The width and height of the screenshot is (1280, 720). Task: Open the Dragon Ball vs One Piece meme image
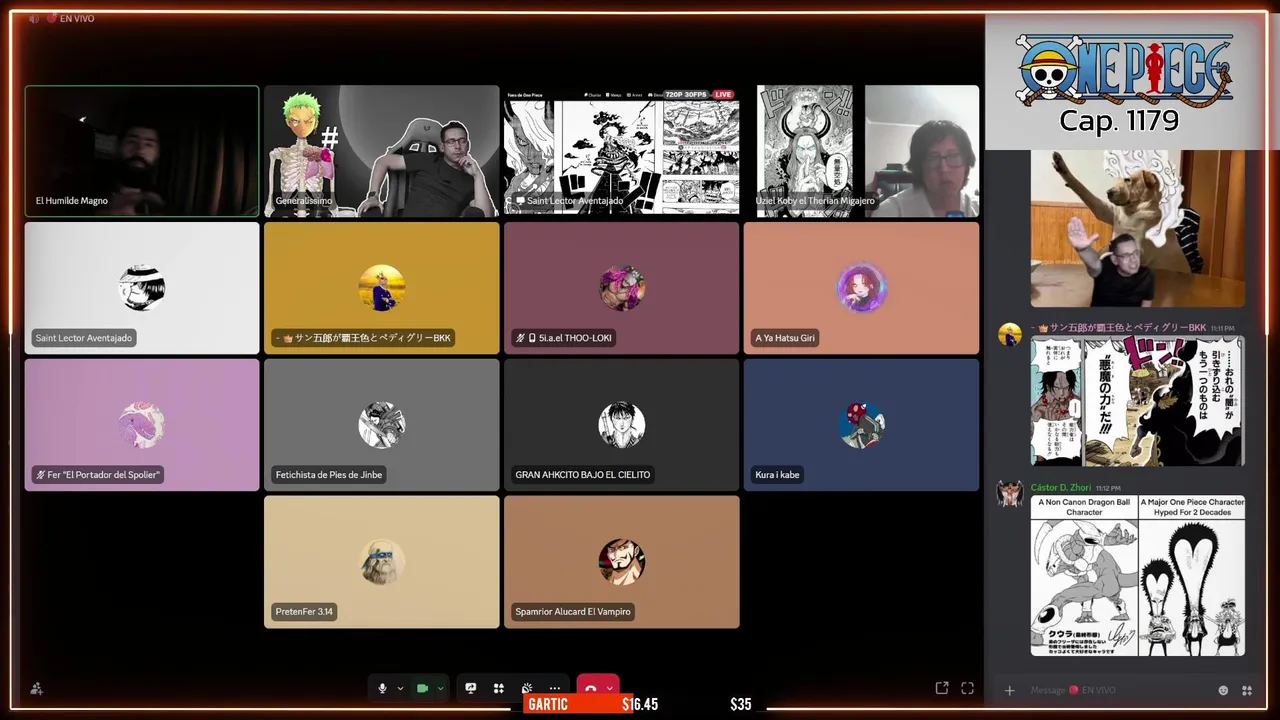pyautogui.click(x=1138, y=575)
